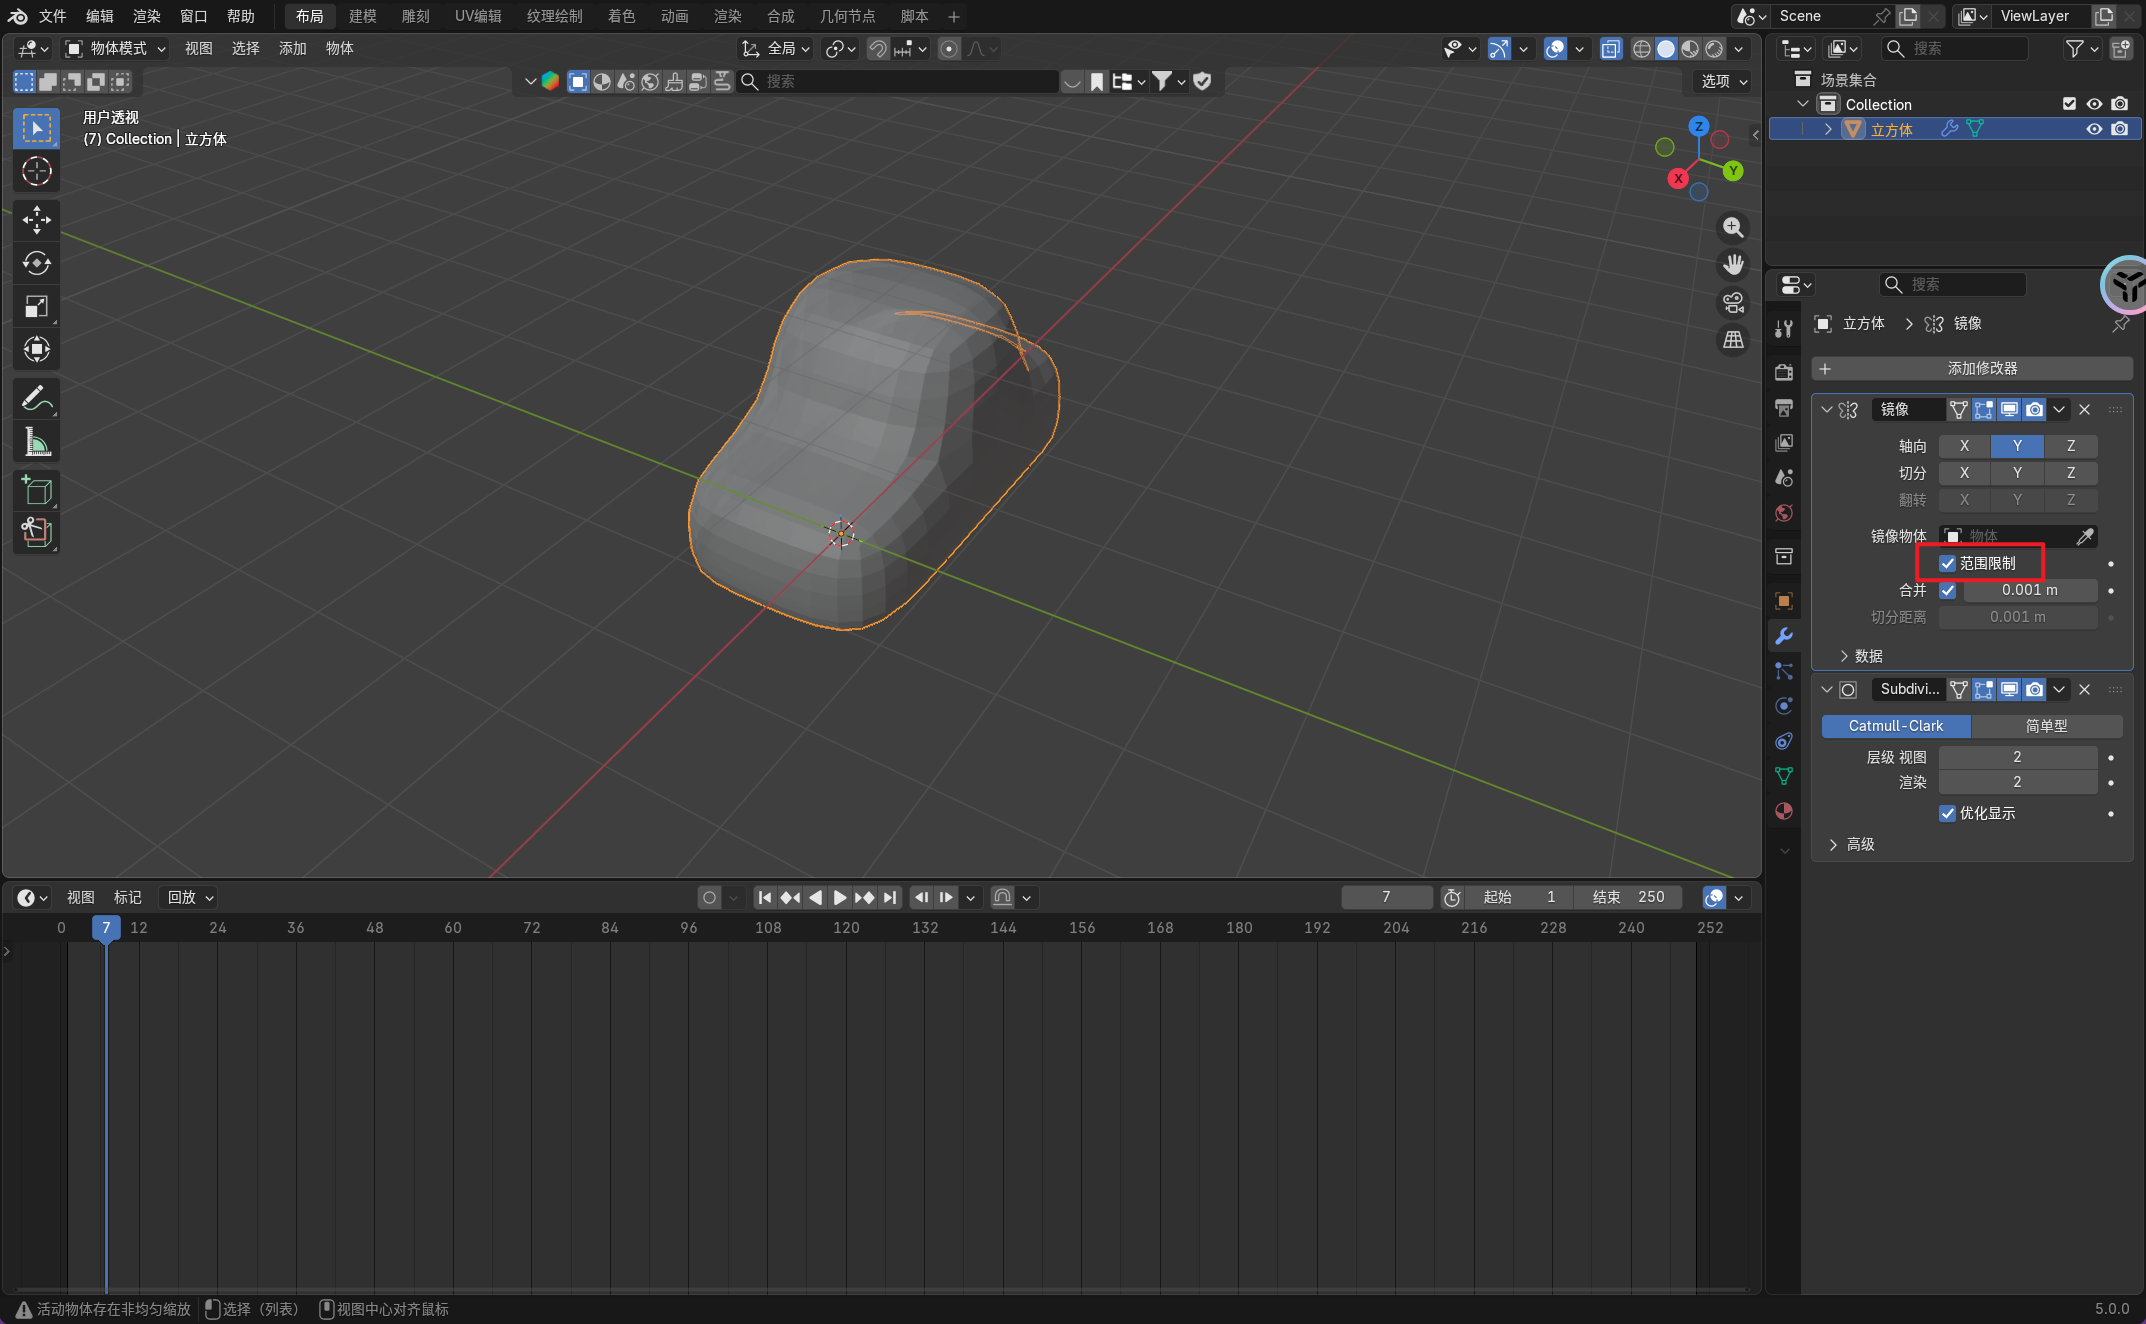Select the Scale tool
The image size is (2146, 1324).
(x=37, y=306)
